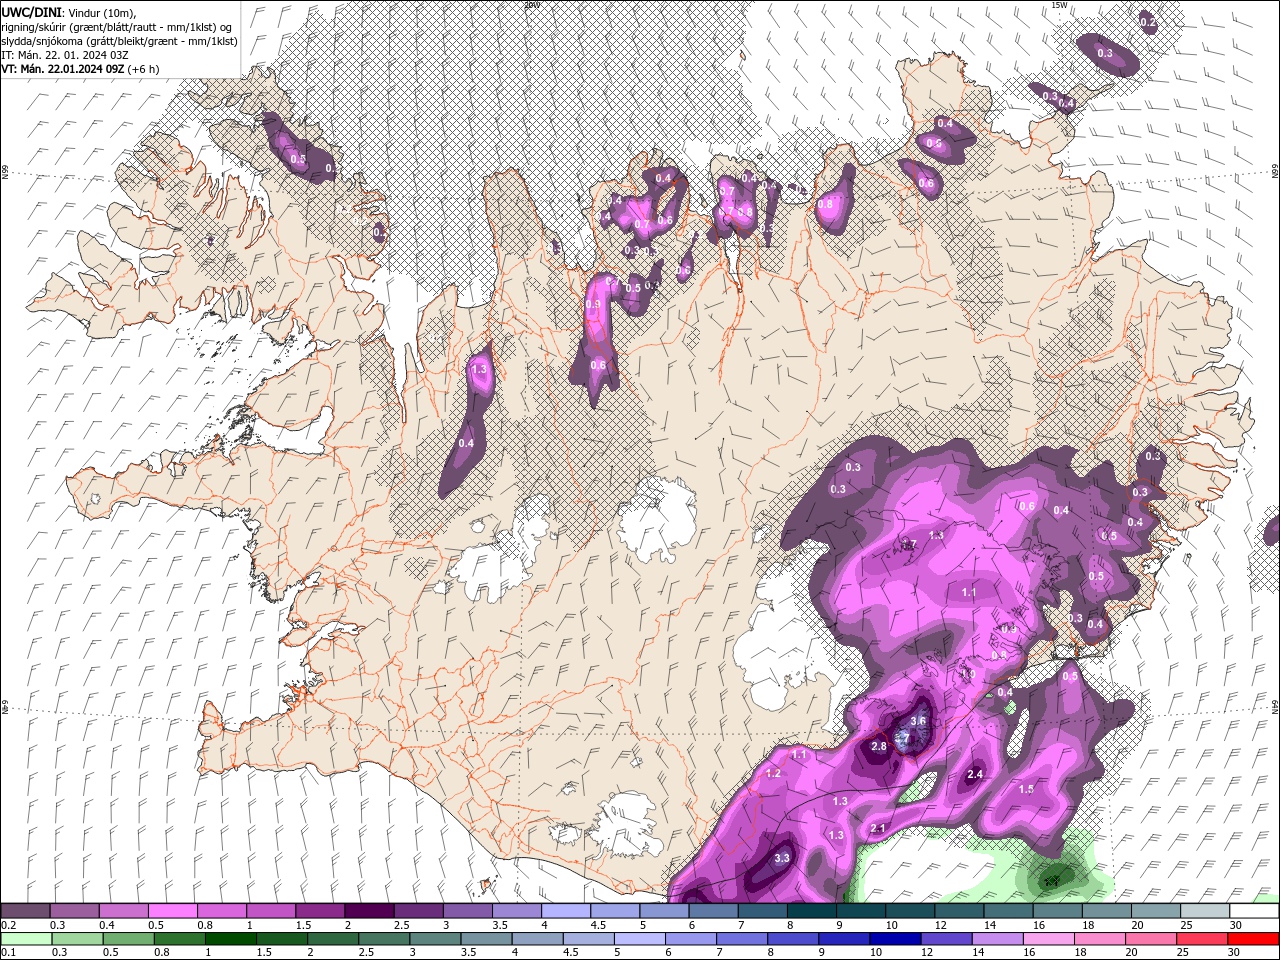The height and width of the screenshot is (960, 1280).
Task: Click the 3.5 label in upper legend row
Action: tap(502, 925)
